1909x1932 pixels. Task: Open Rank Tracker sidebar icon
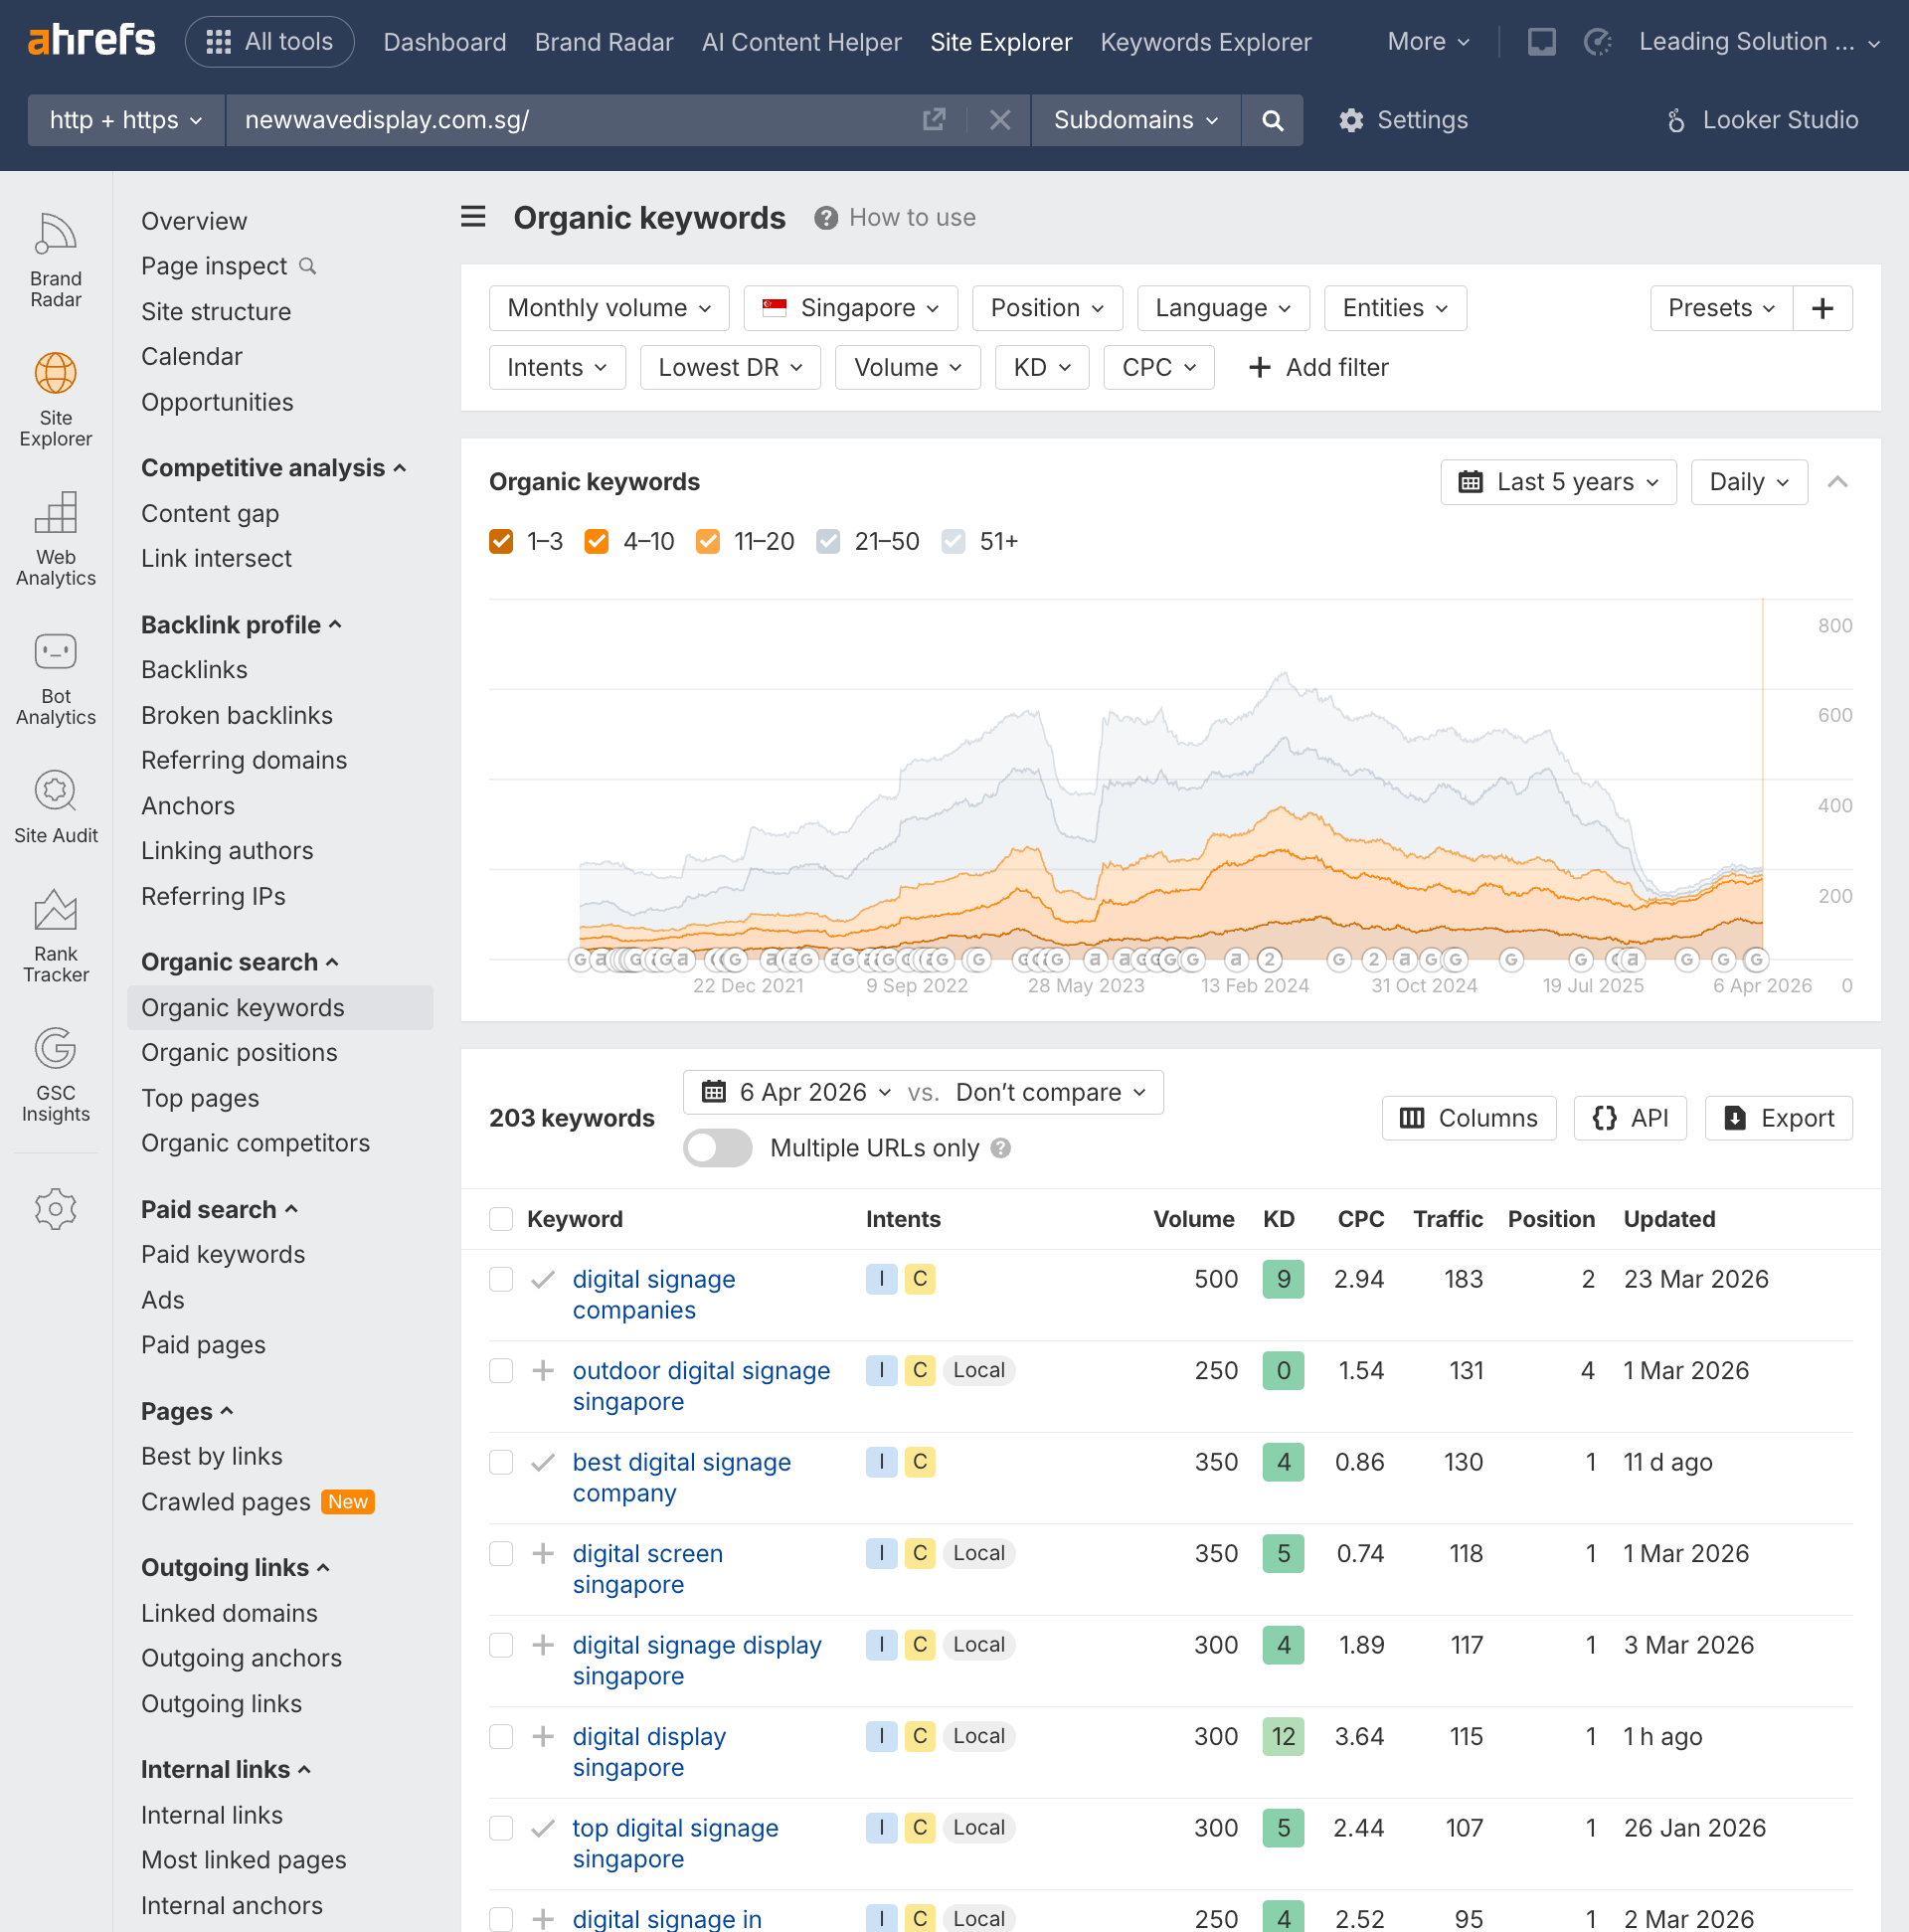55,935
